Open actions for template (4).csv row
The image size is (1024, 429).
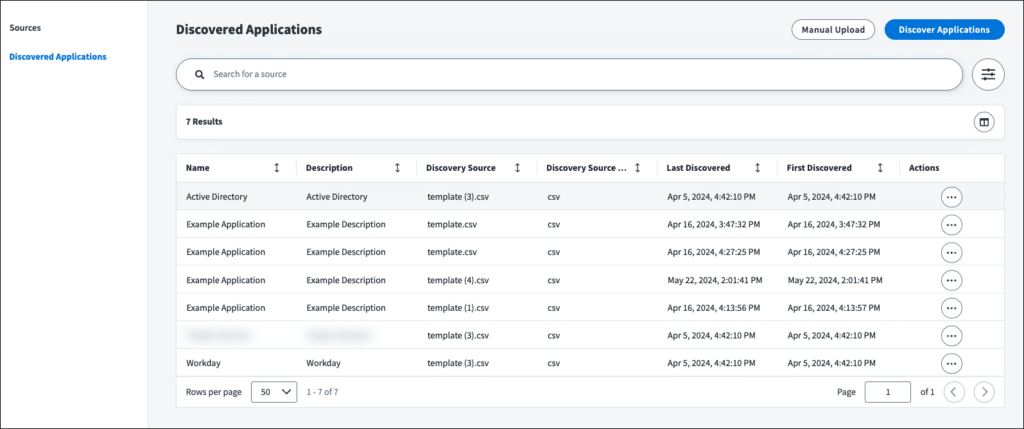click(951, 280)
